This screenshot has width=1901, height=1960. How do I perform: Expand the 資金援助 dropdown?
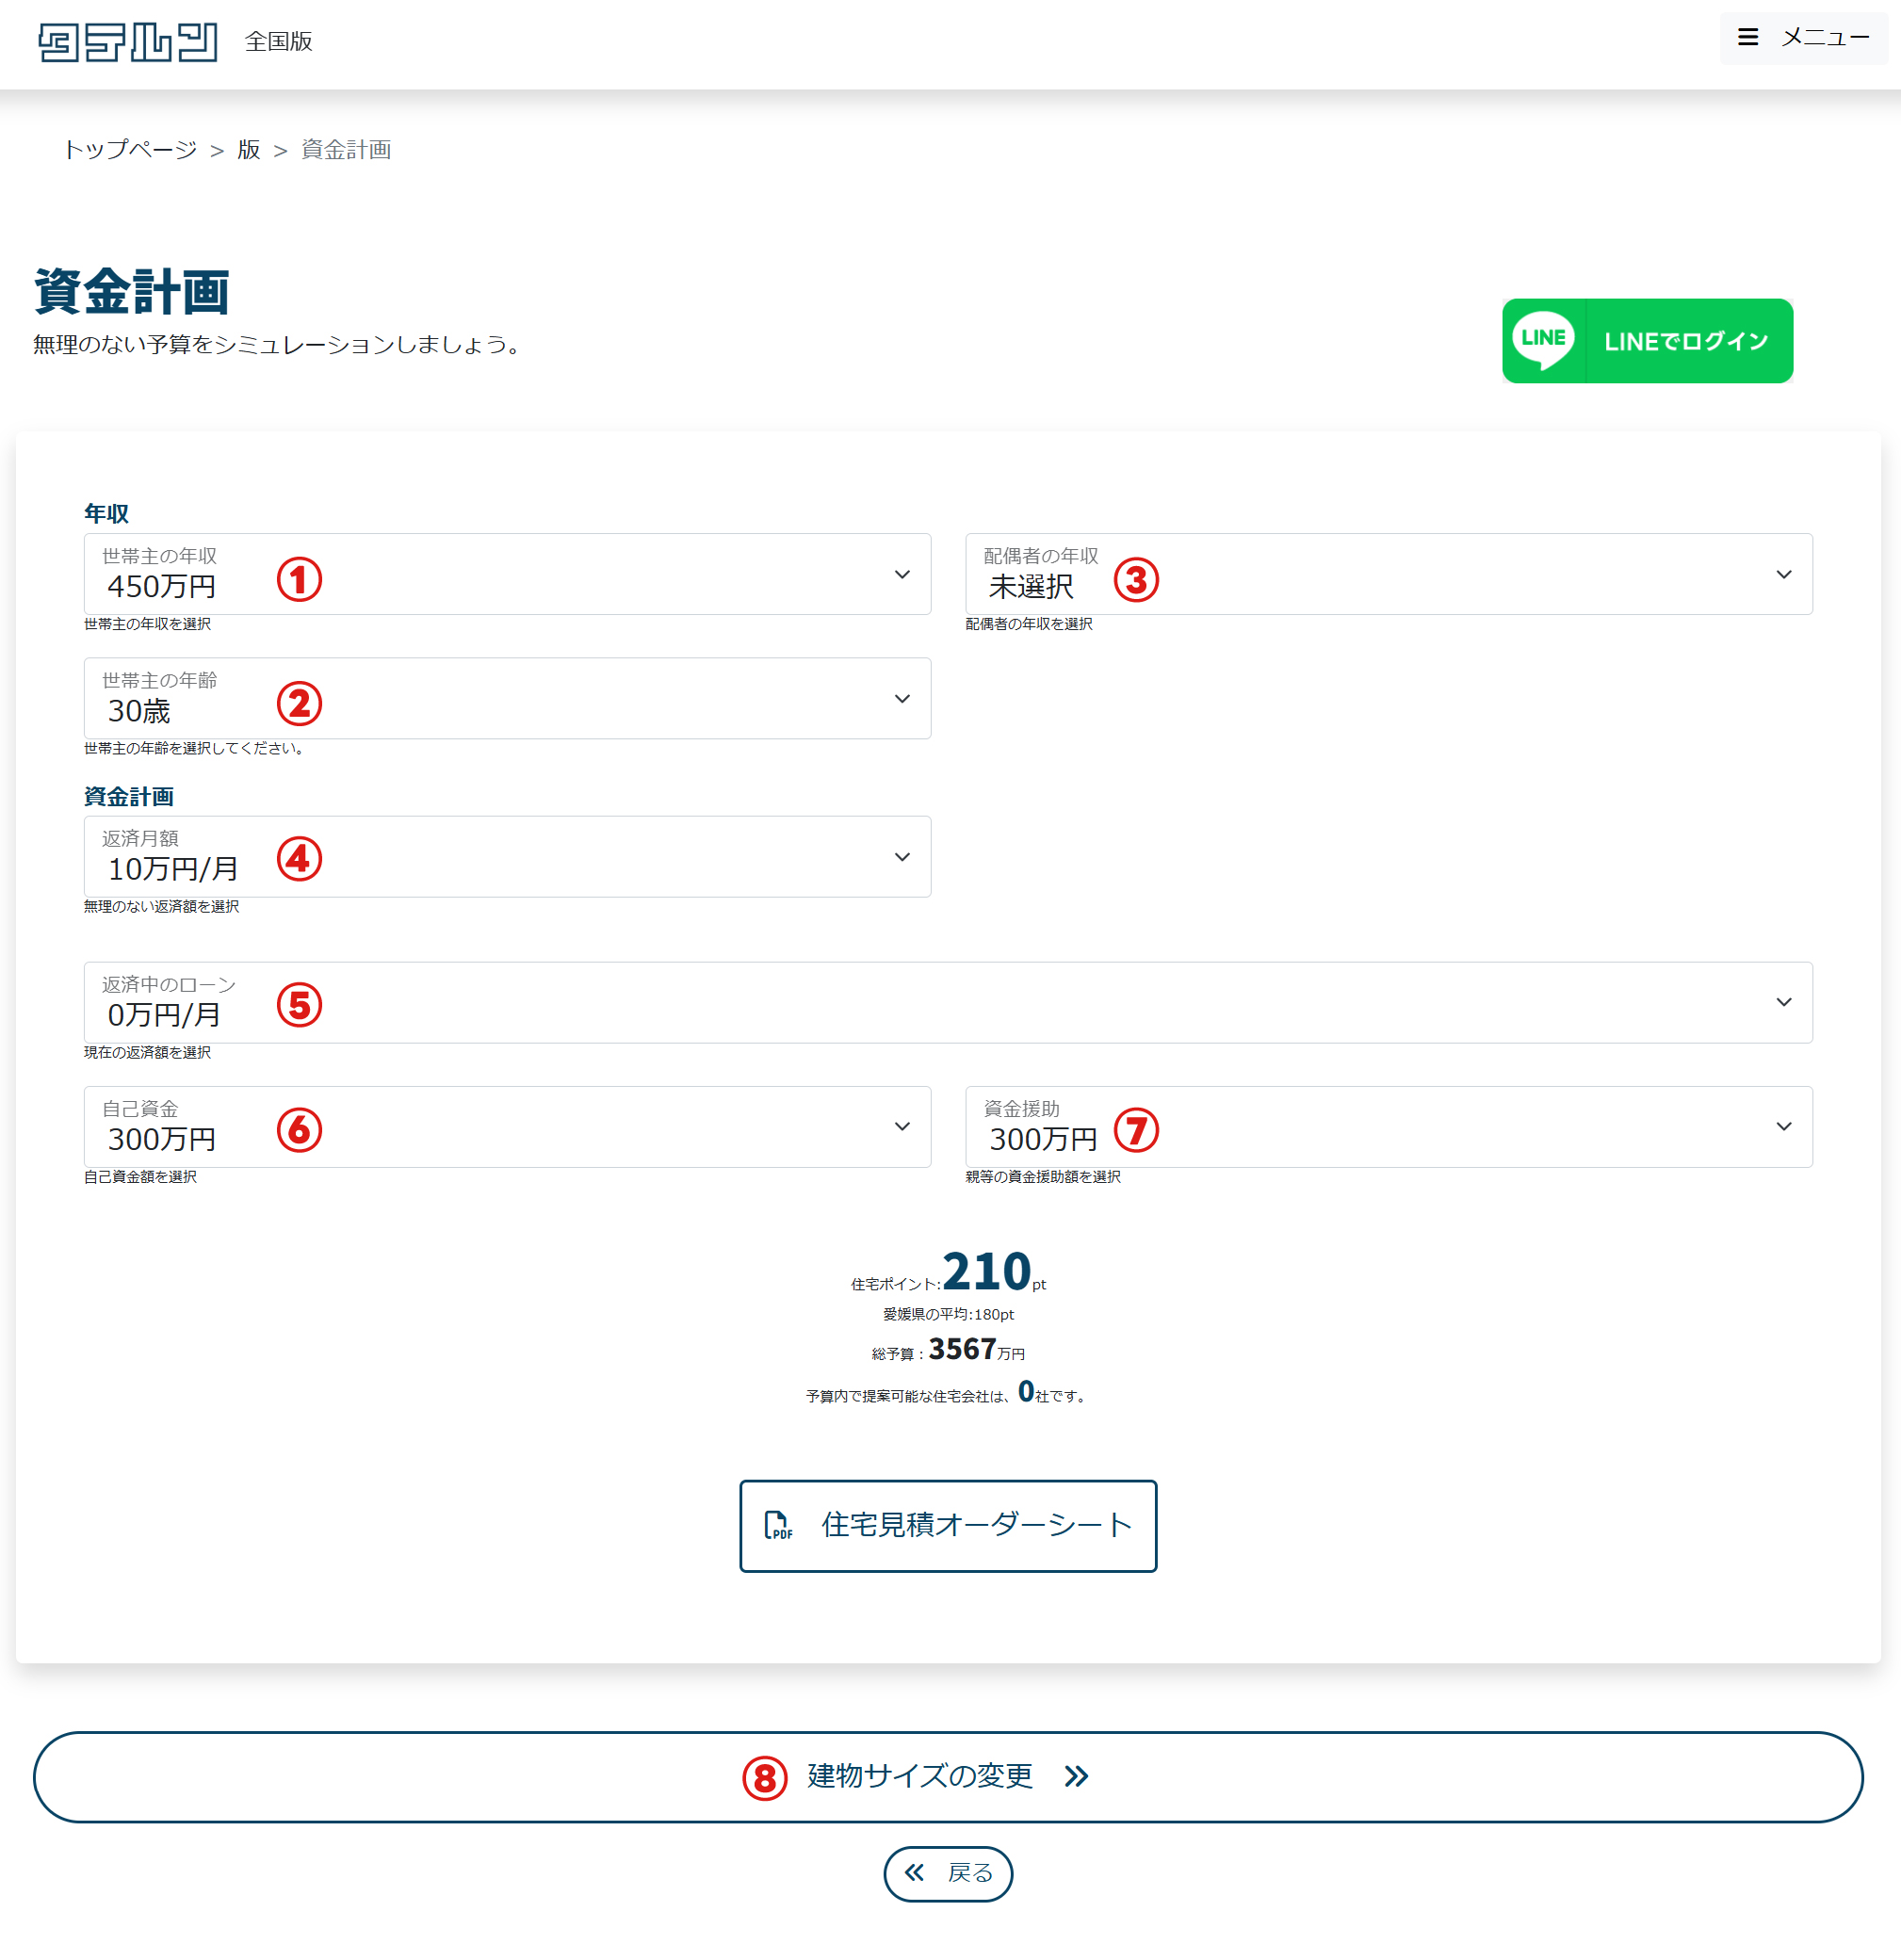1388,1127
